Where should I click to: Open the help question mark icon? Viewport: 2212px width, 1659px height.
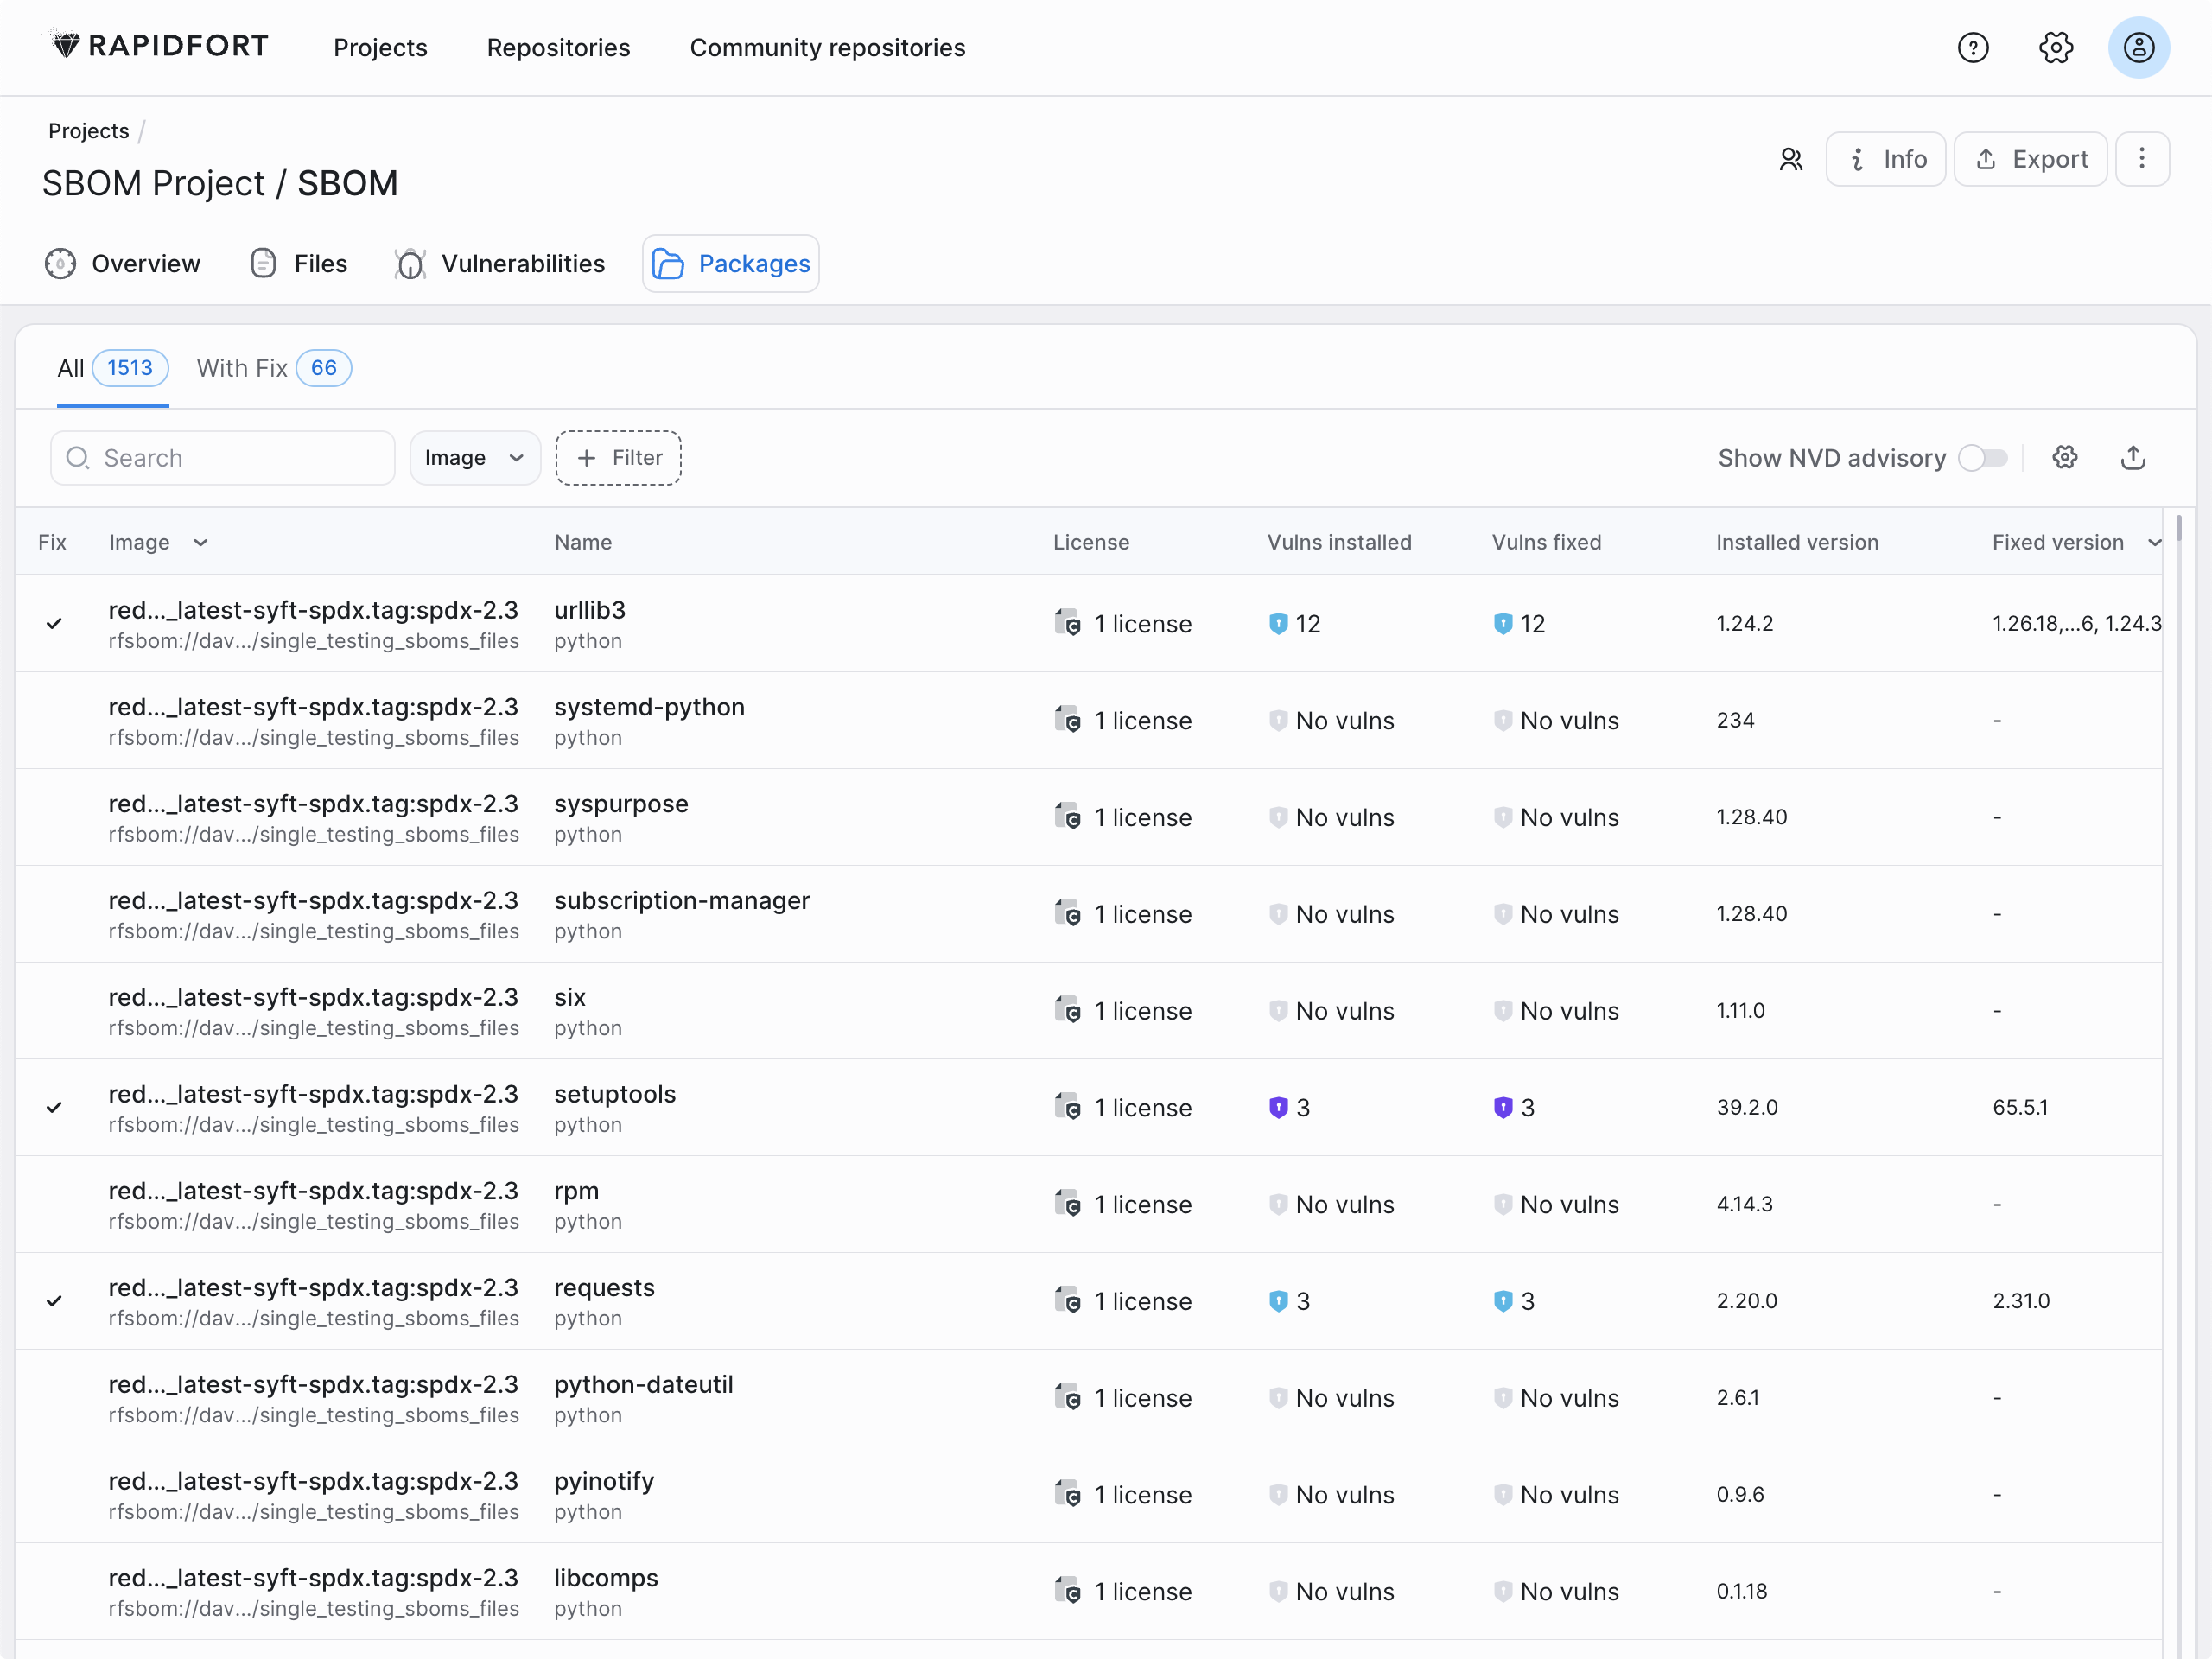tap(1972, 47)
